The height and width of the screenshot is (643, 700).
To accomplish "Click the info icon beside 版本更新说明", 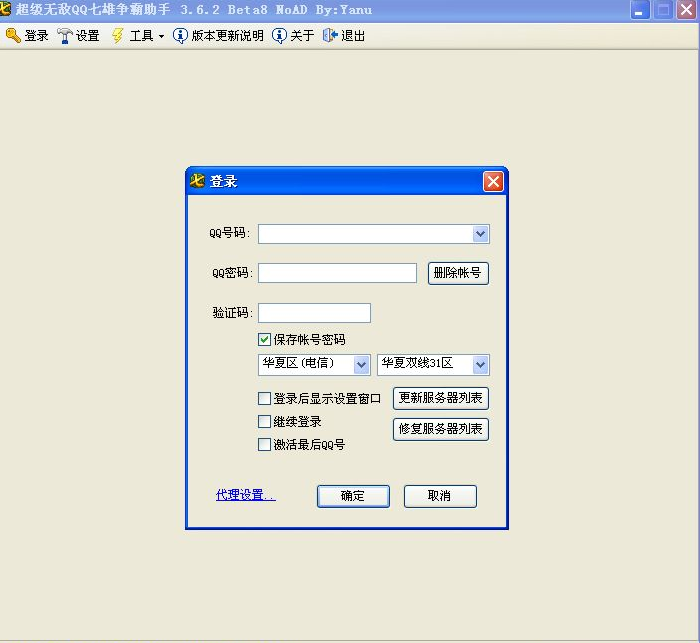I will (180, 36).
